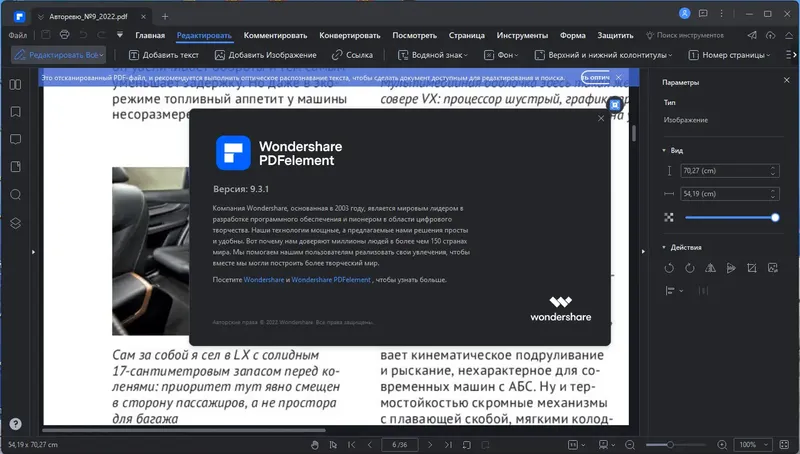Open Верхний и нижний колонтитулы dropdown
The image size is (800, 454).
603,55
